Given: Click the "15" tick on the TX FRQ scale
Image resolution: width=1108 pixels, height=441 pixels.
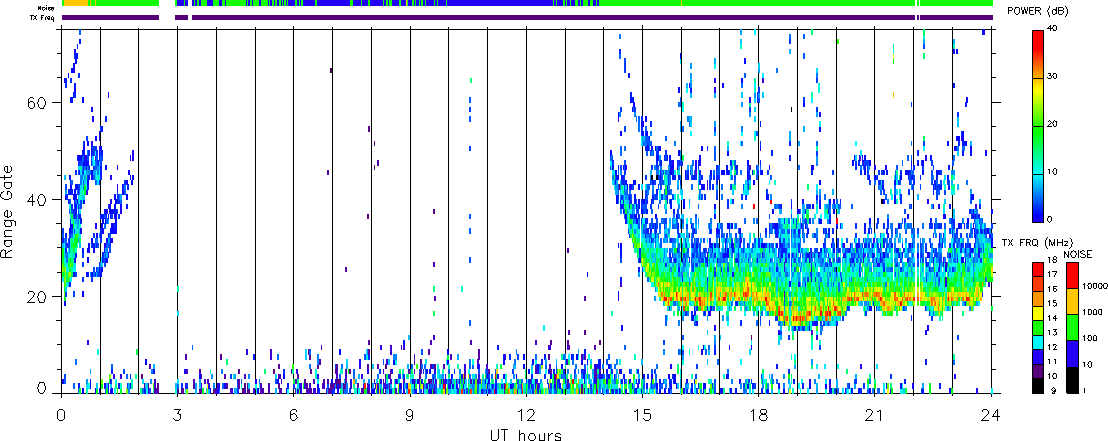Looking at the screenshot, I should (1052, 303).
